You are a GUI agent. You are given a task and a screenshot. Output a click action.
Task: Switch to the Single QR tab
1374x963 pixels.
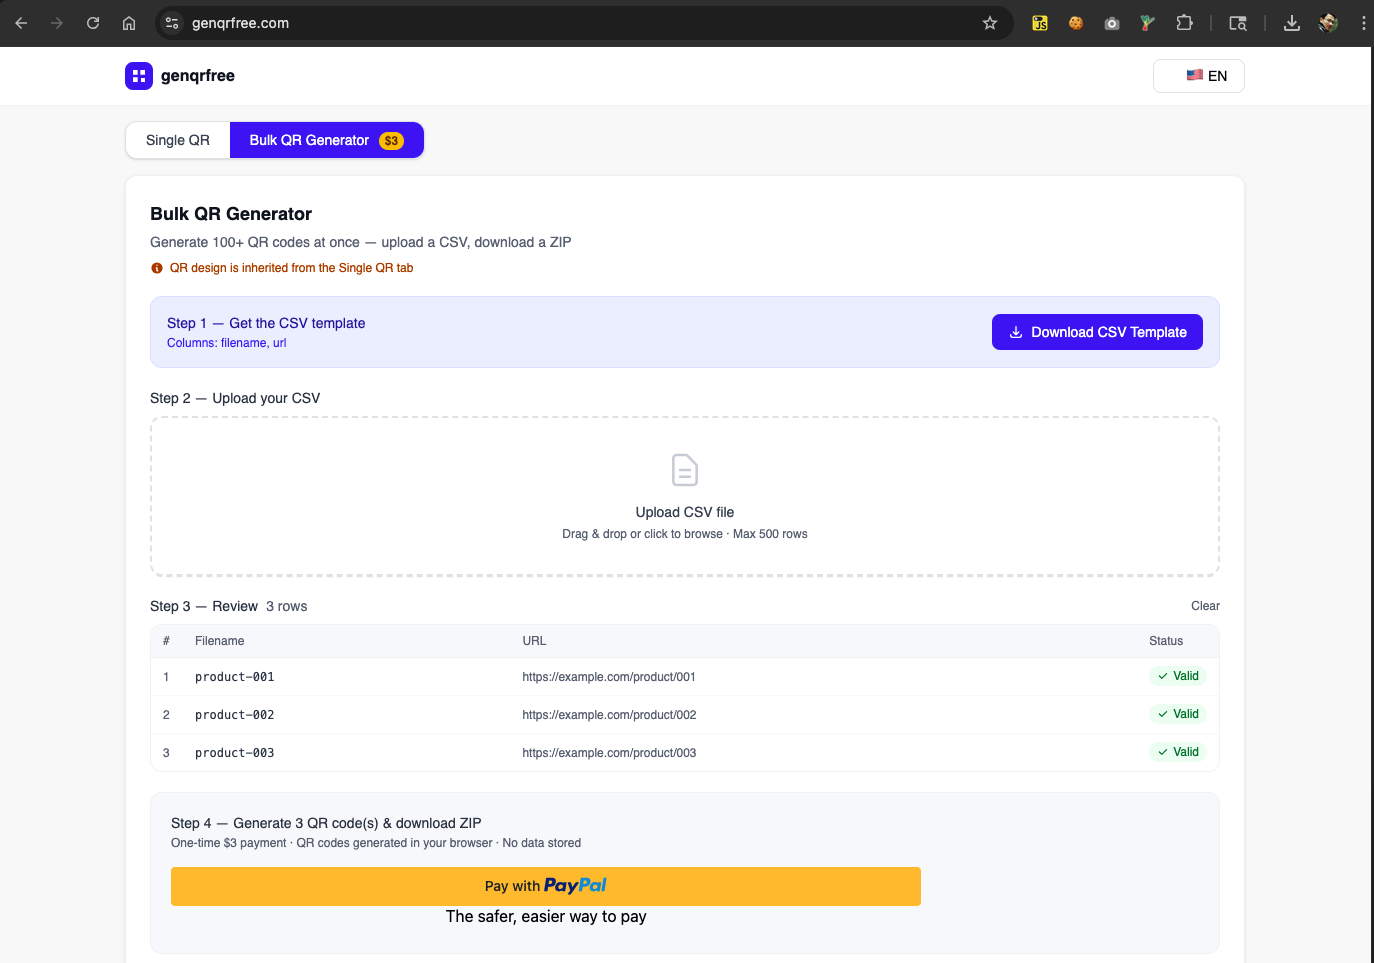178,140
